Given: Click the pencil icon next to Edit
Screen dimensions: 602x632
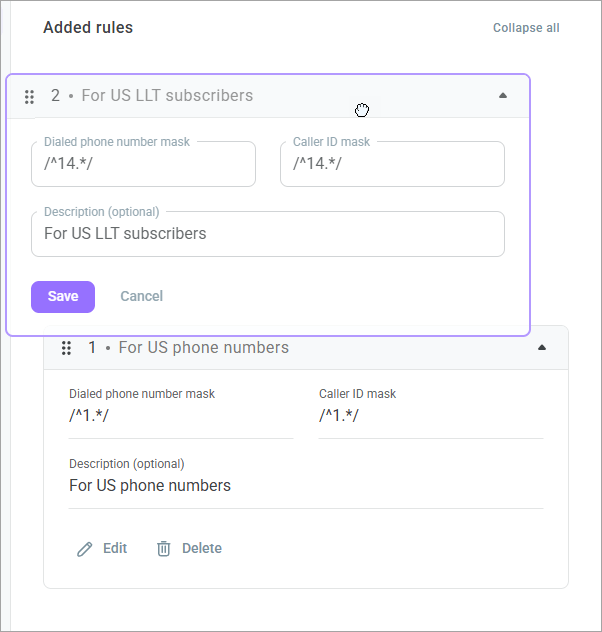Looking at the screenshot, I should point(85,549).
